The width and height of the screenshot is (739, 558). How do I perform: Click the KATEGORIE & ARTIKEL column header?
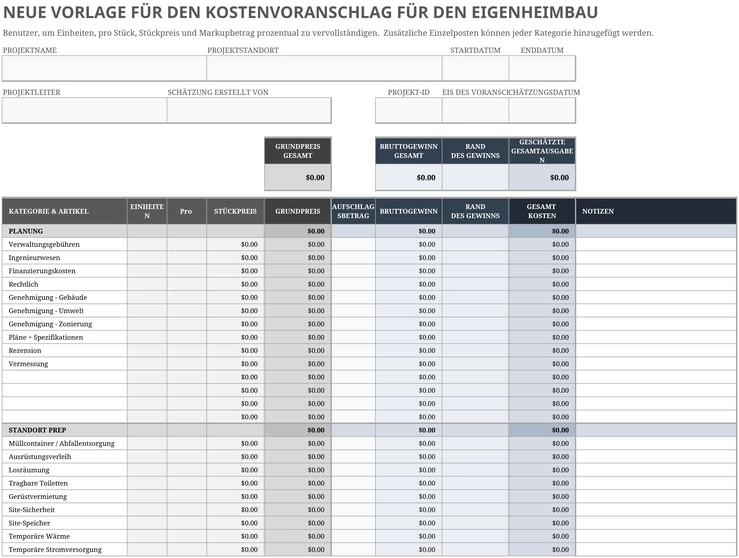tap(65, 211)
